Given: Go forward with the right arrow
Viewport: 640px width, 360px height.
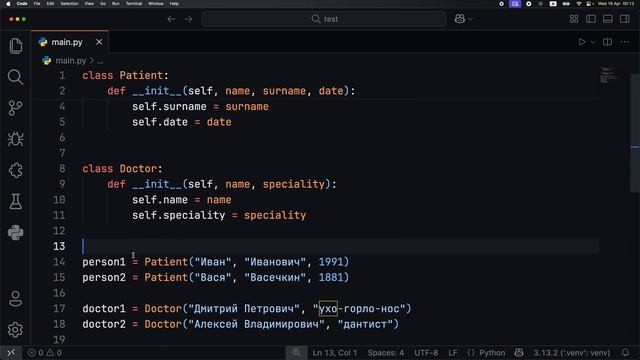Looking at the screenshot, I should pyautogui.click(x=188, y=19).
